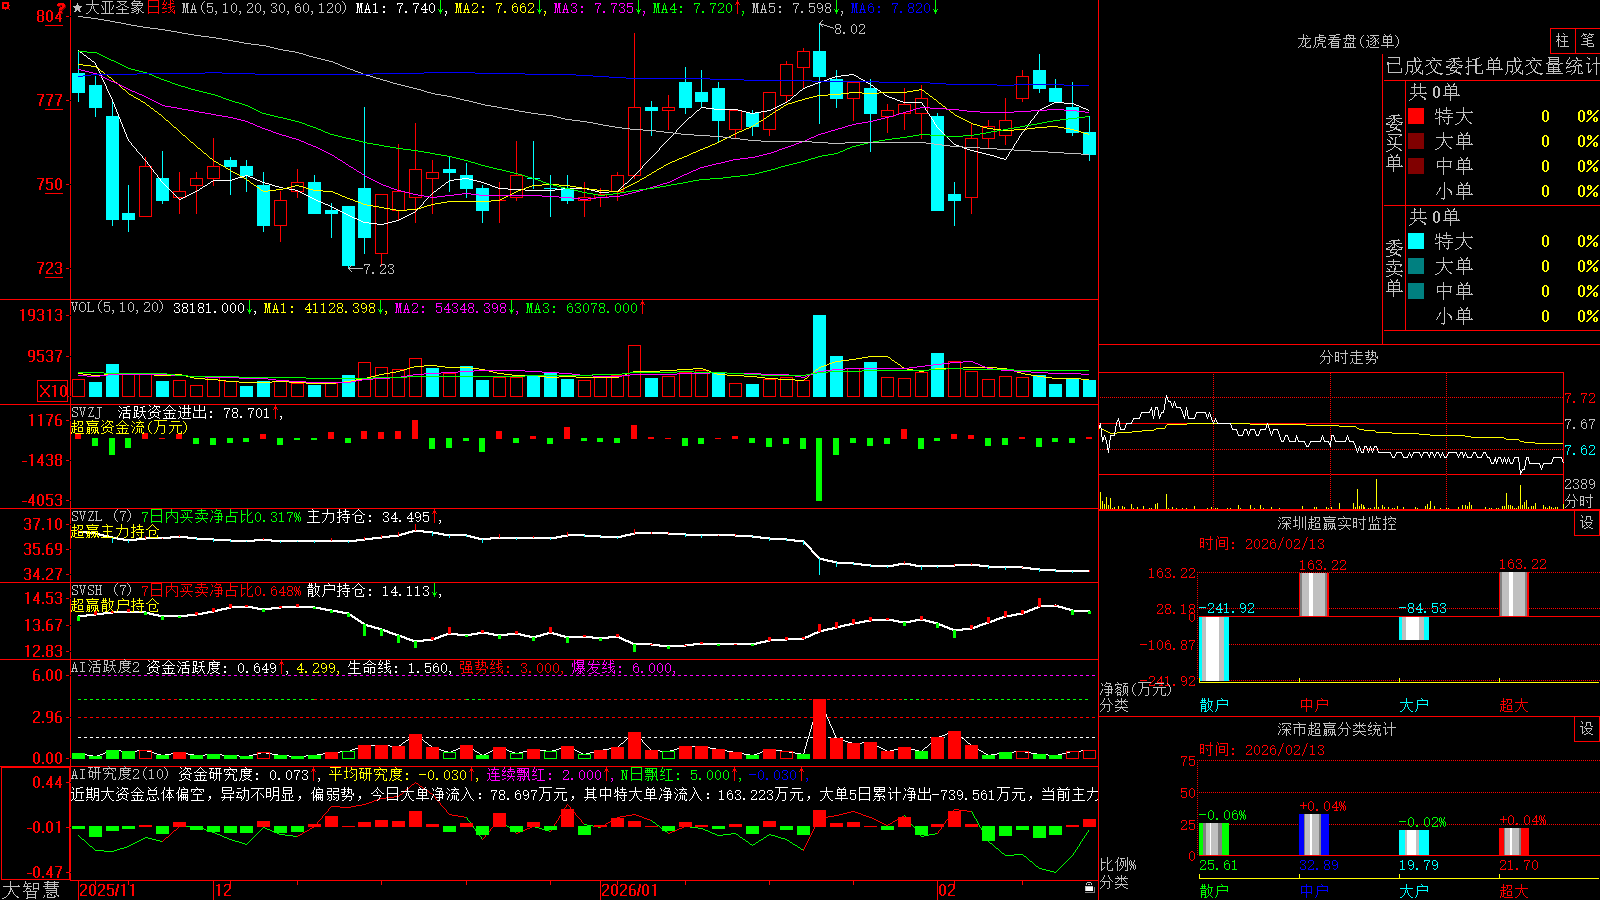Click the 7.23 low price annotation
Image resolution: width=1600 pixels, height=900 pixels.
point(378,269)
